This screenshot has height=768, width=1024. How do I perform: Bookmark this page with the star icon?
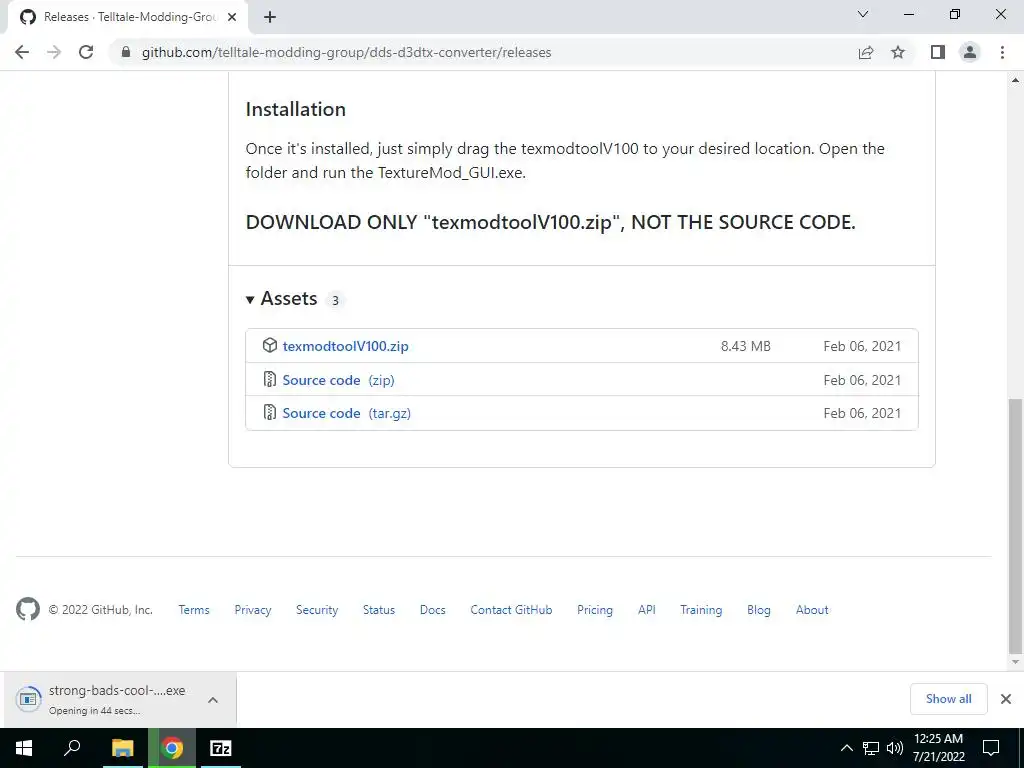click(898, 52)
